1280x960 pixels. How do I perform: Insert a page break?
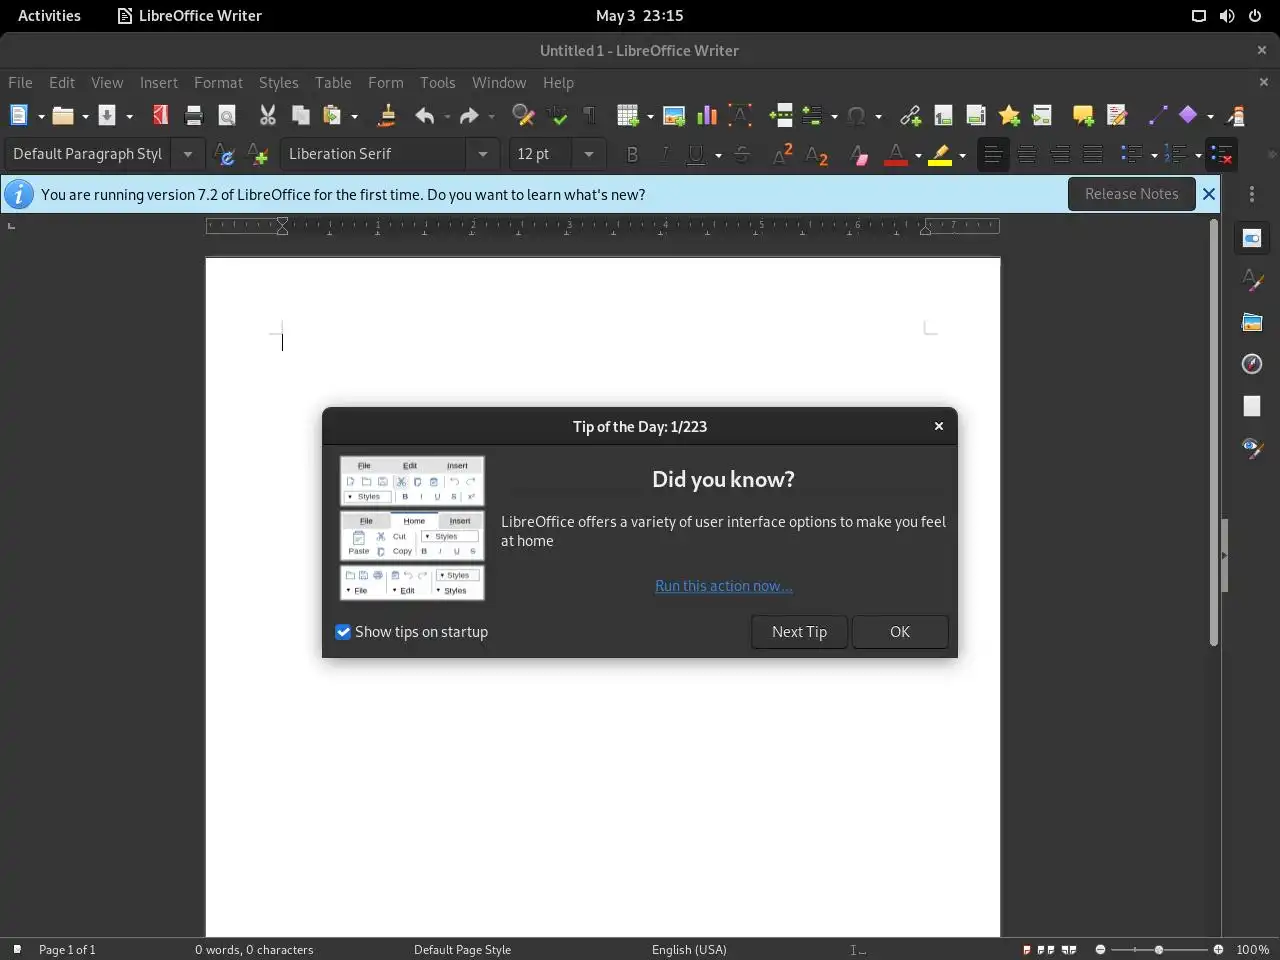[781, 116]
